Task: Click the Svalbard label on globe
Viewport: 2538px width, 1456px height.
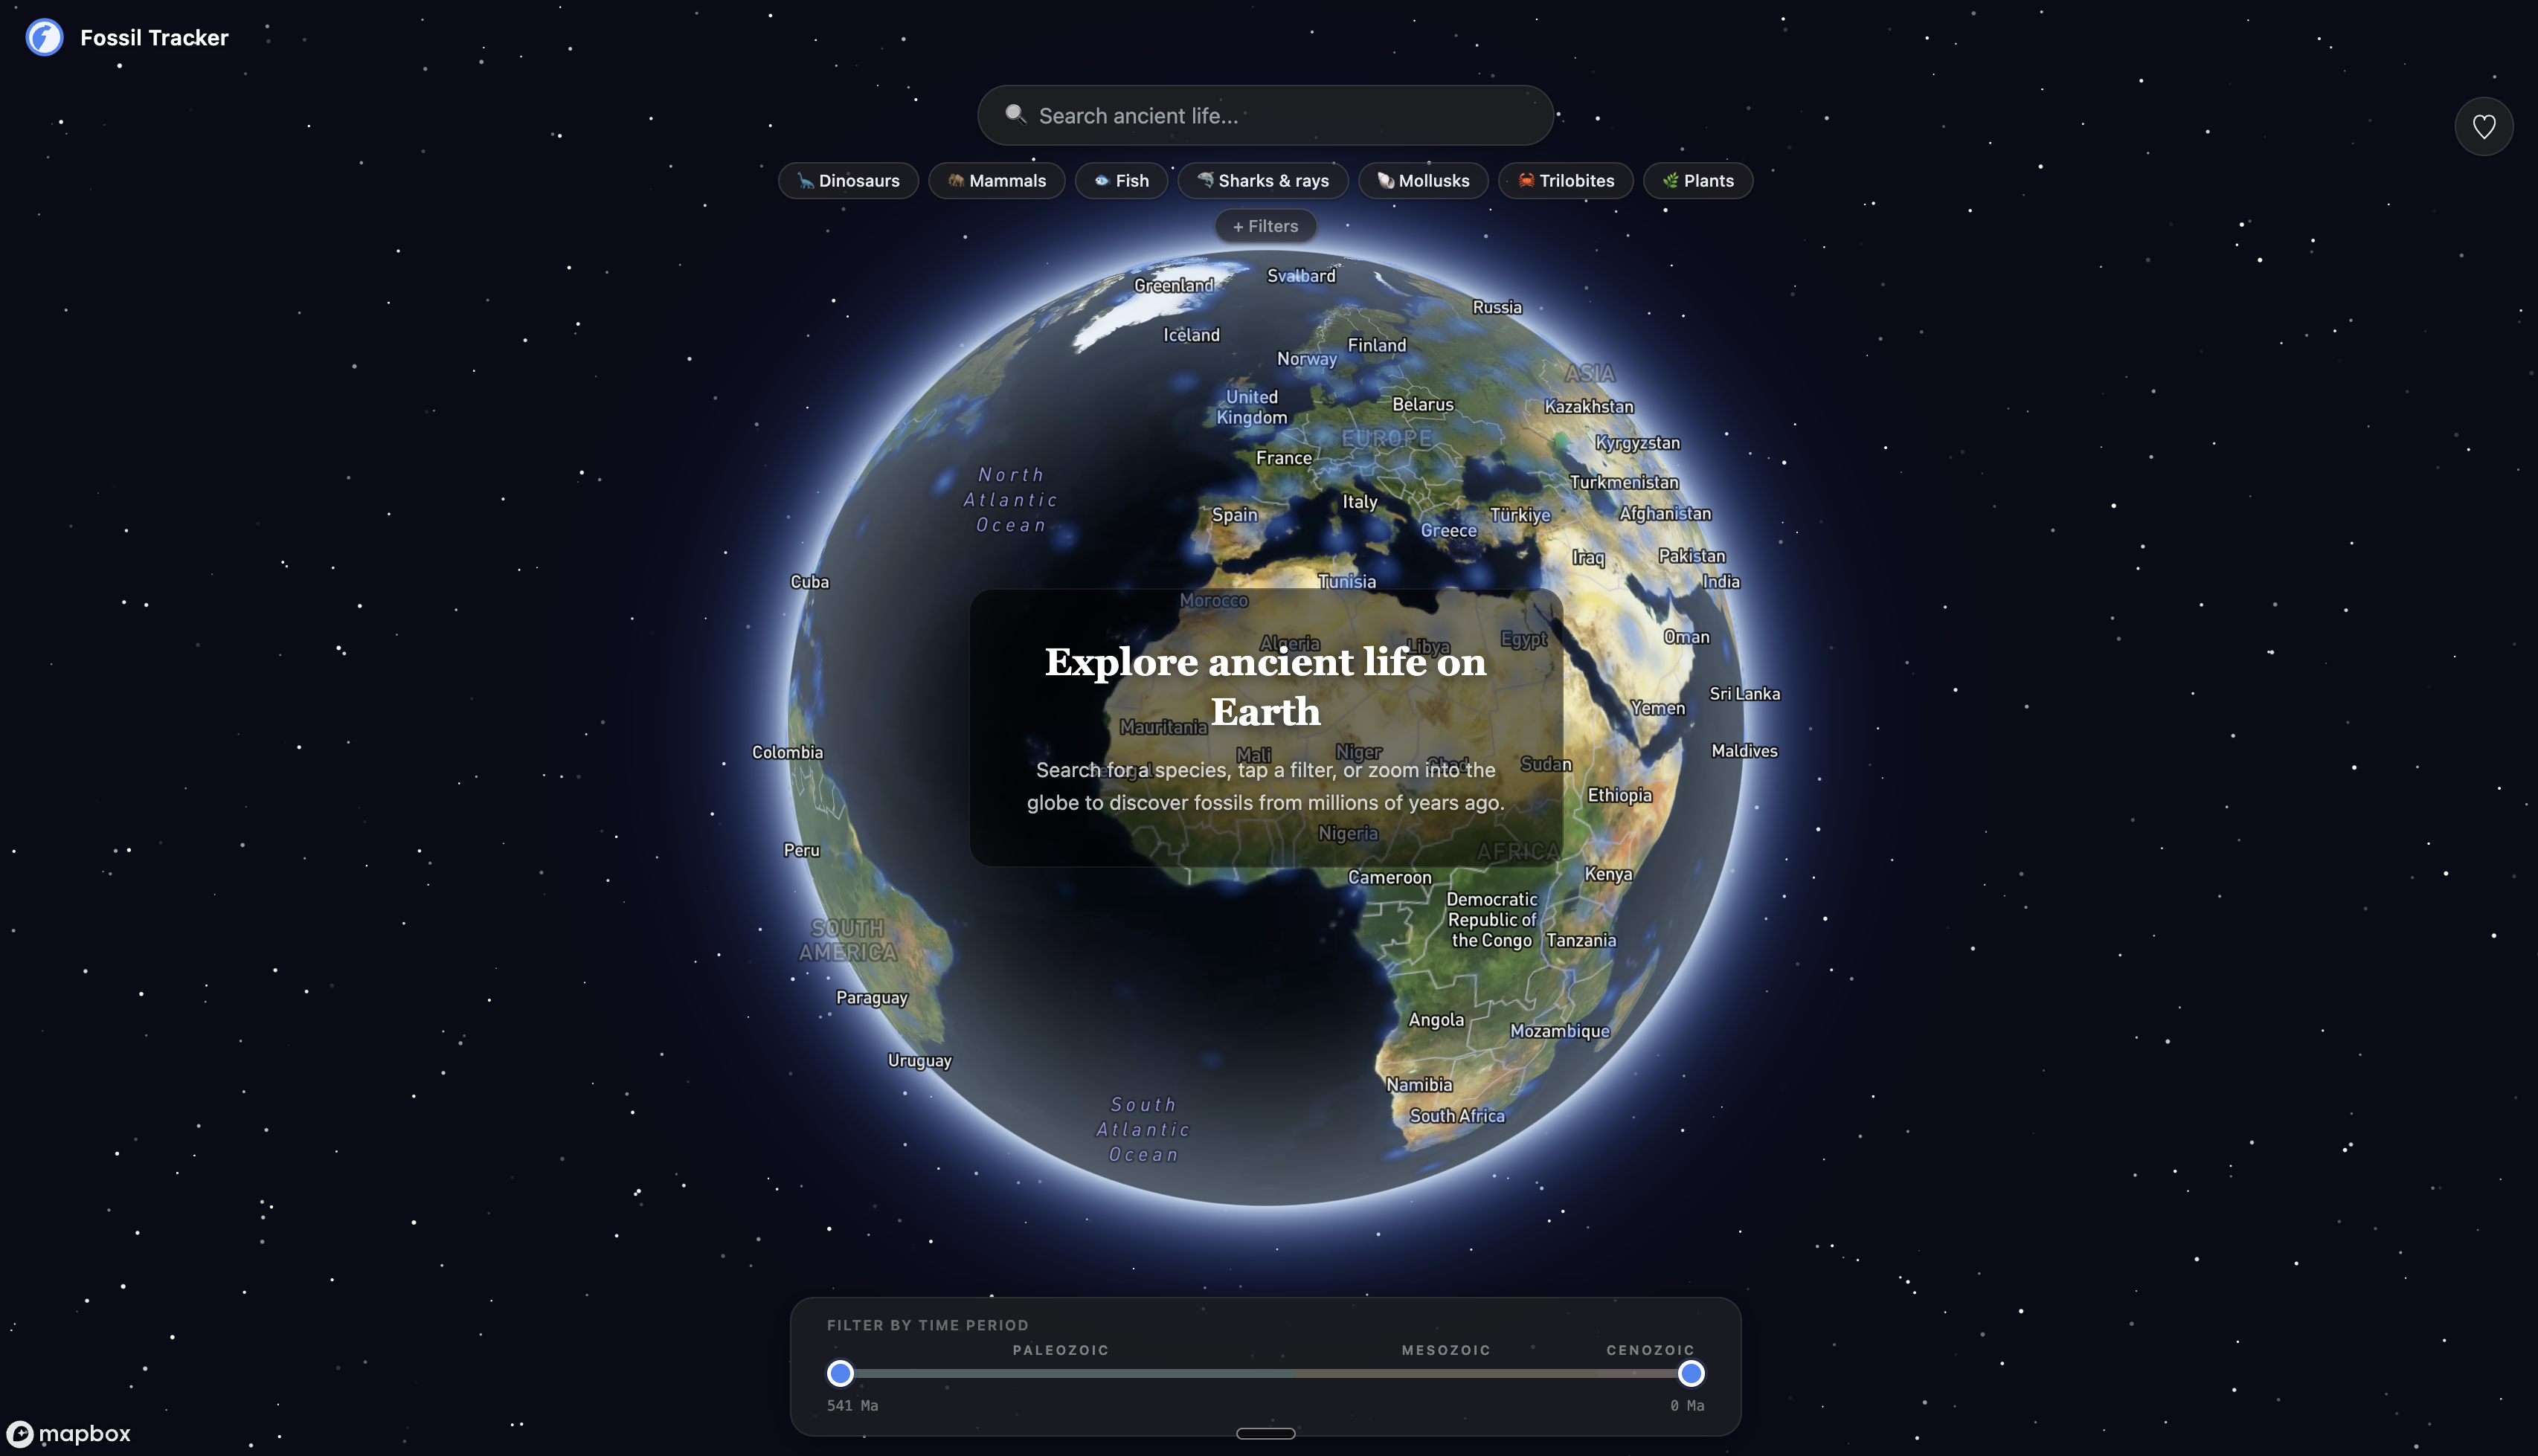Action: (1301, 276)
